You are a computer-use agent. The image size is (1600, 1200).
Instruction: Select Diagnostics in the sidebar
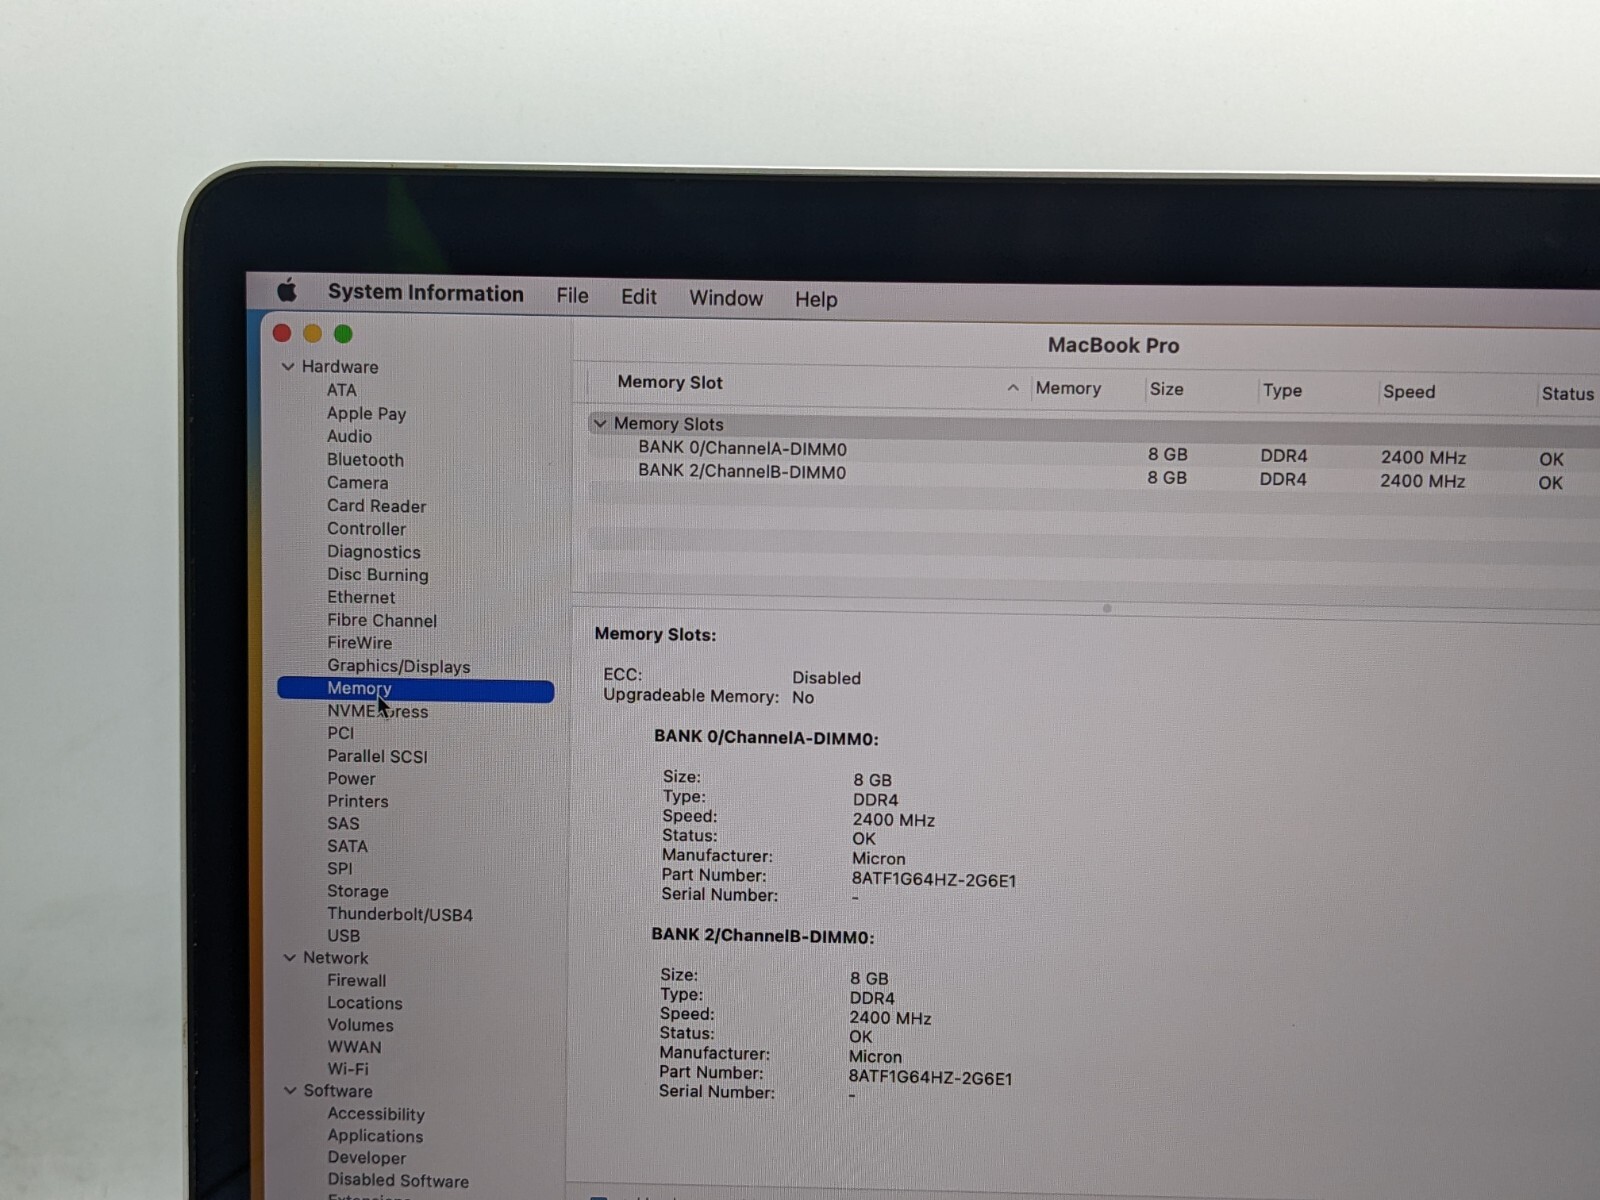pos(373,552)
